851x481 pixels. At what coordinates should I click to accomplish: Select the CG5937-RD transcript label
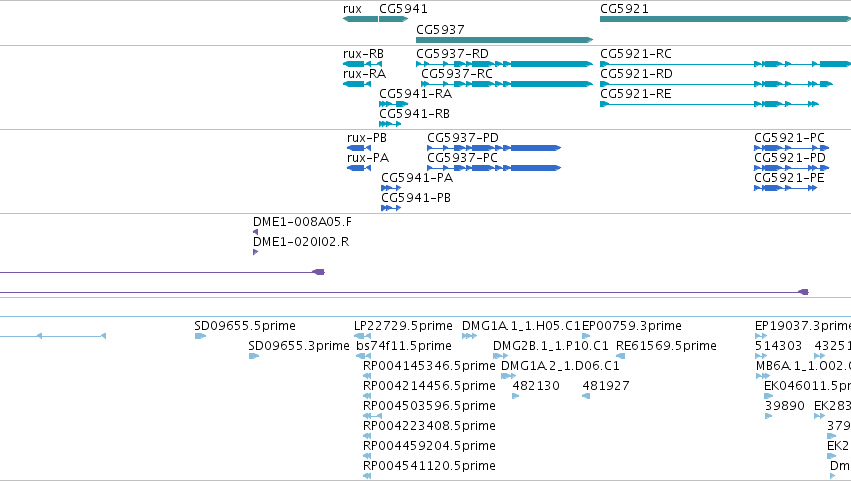click(x=452, y=54)
